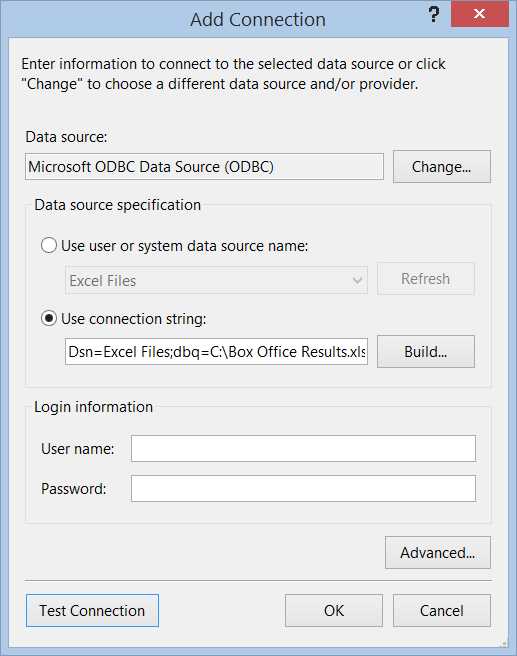This screenshot has width=517, height=656.
Task: Cancel the Add Connection dialog
Action: (442, 610)
